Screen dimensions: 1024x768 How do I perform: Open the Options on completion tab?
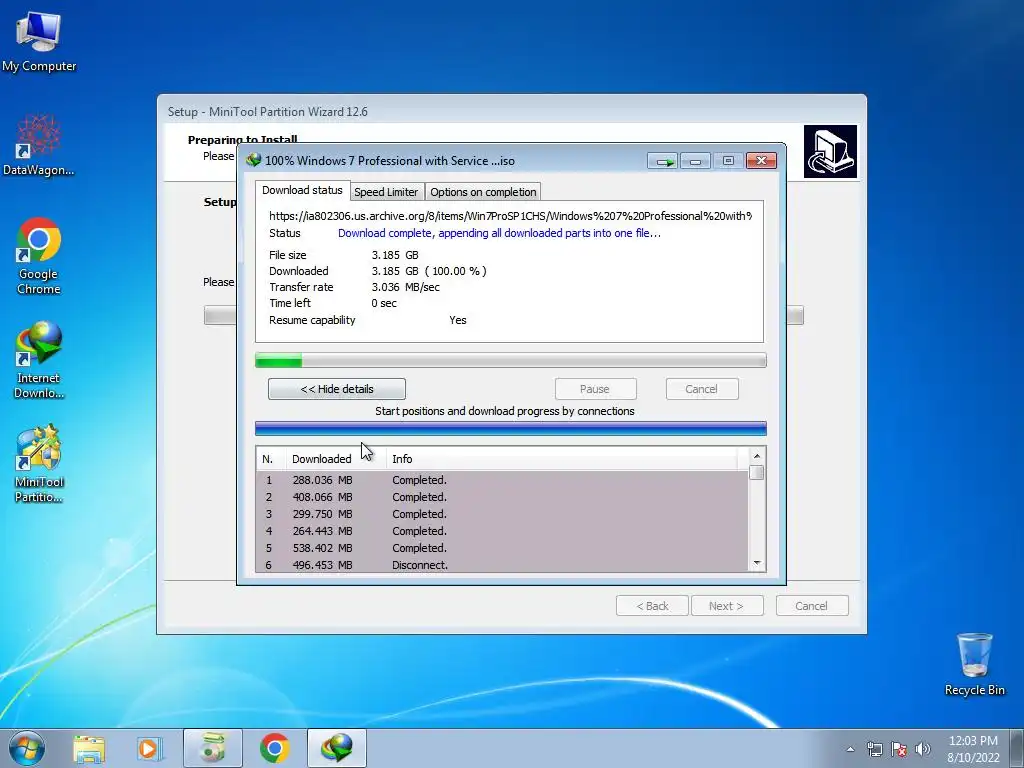(483, 192)
